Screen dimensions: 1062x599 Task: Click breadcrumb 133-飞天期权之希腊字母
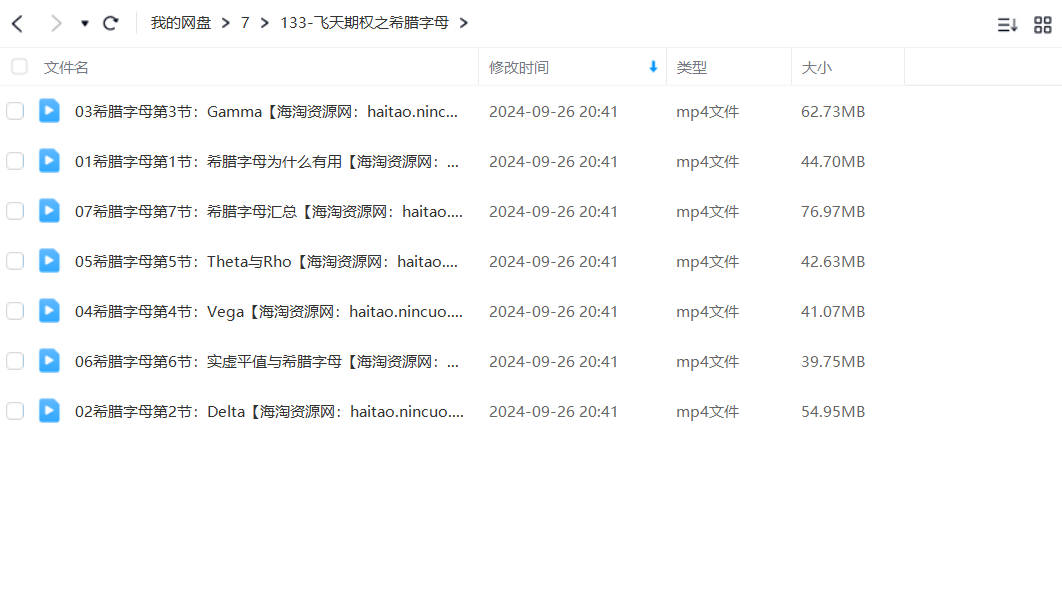[x=364, y=23]
